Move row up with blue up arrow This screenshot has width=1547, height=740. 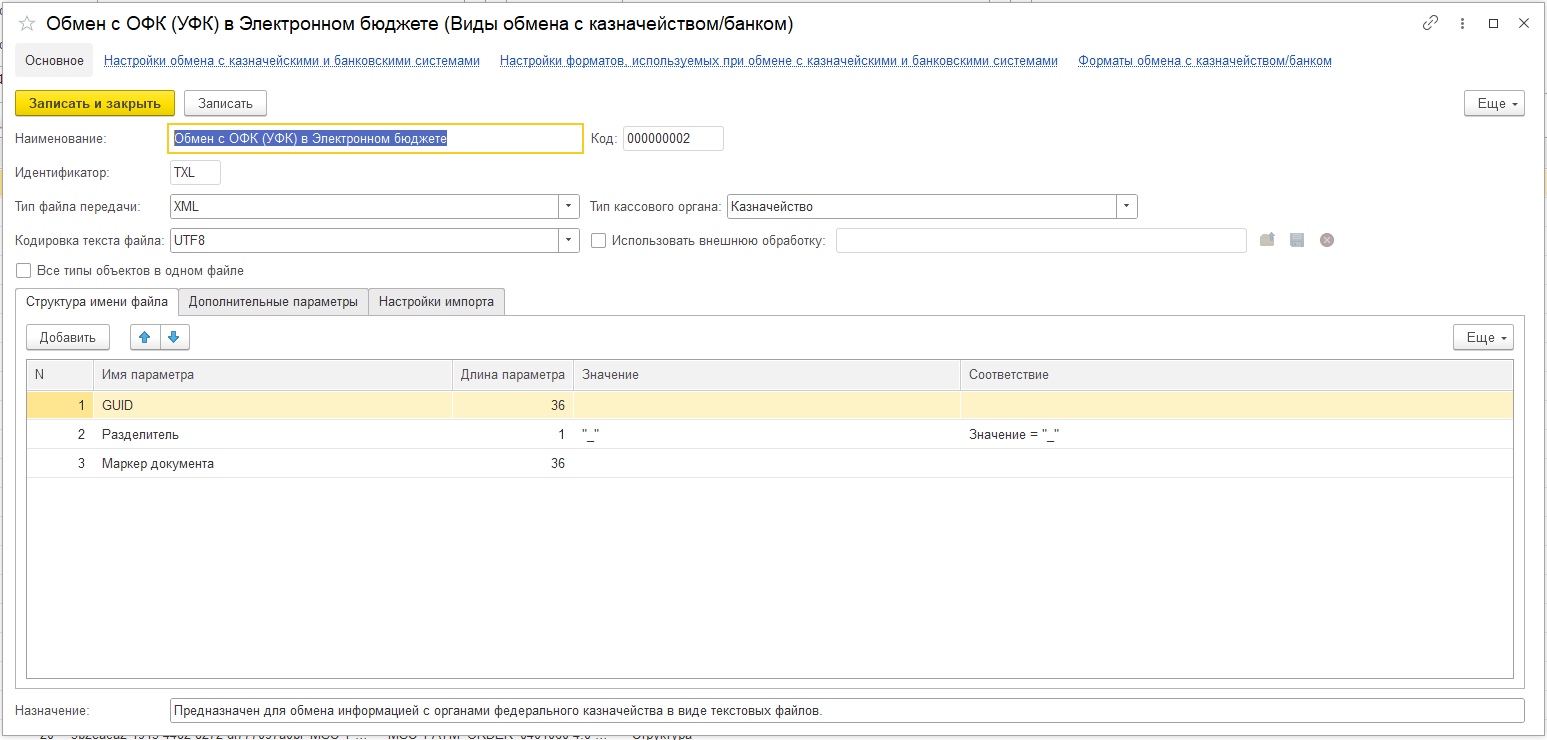(x=145, y=337)
